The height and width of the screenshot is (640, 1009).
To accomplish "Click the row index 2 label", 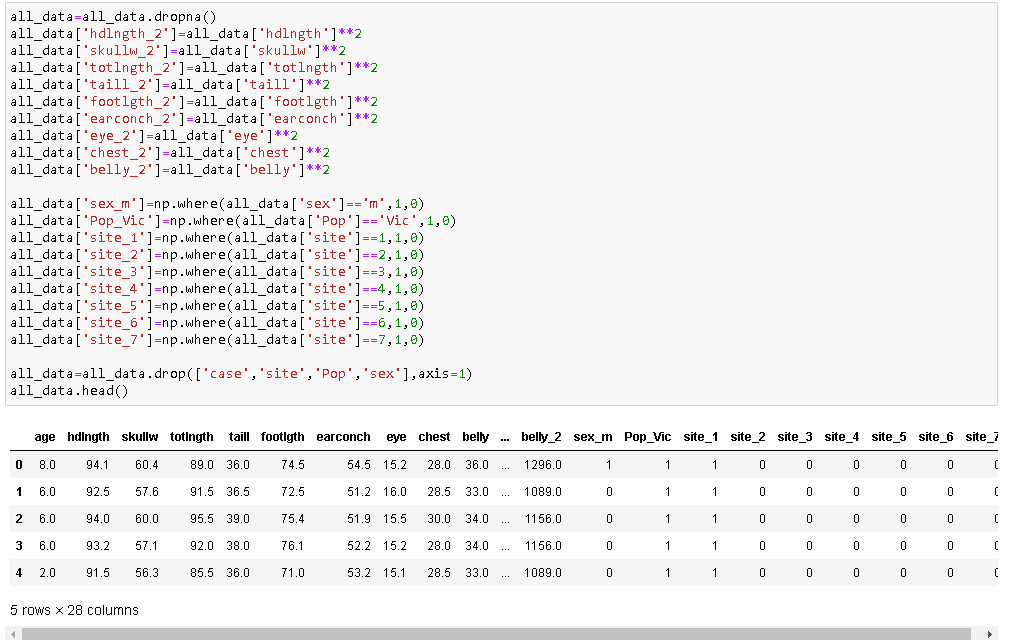I will pyautogui.click(x=19, y=518).
